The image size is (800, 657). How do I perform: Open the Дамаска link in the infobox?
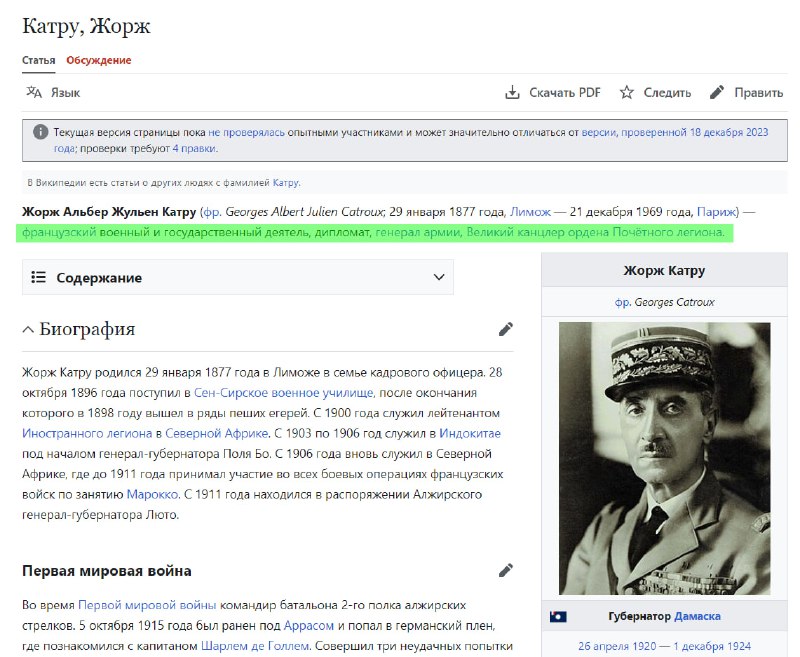tap(697, 616)
